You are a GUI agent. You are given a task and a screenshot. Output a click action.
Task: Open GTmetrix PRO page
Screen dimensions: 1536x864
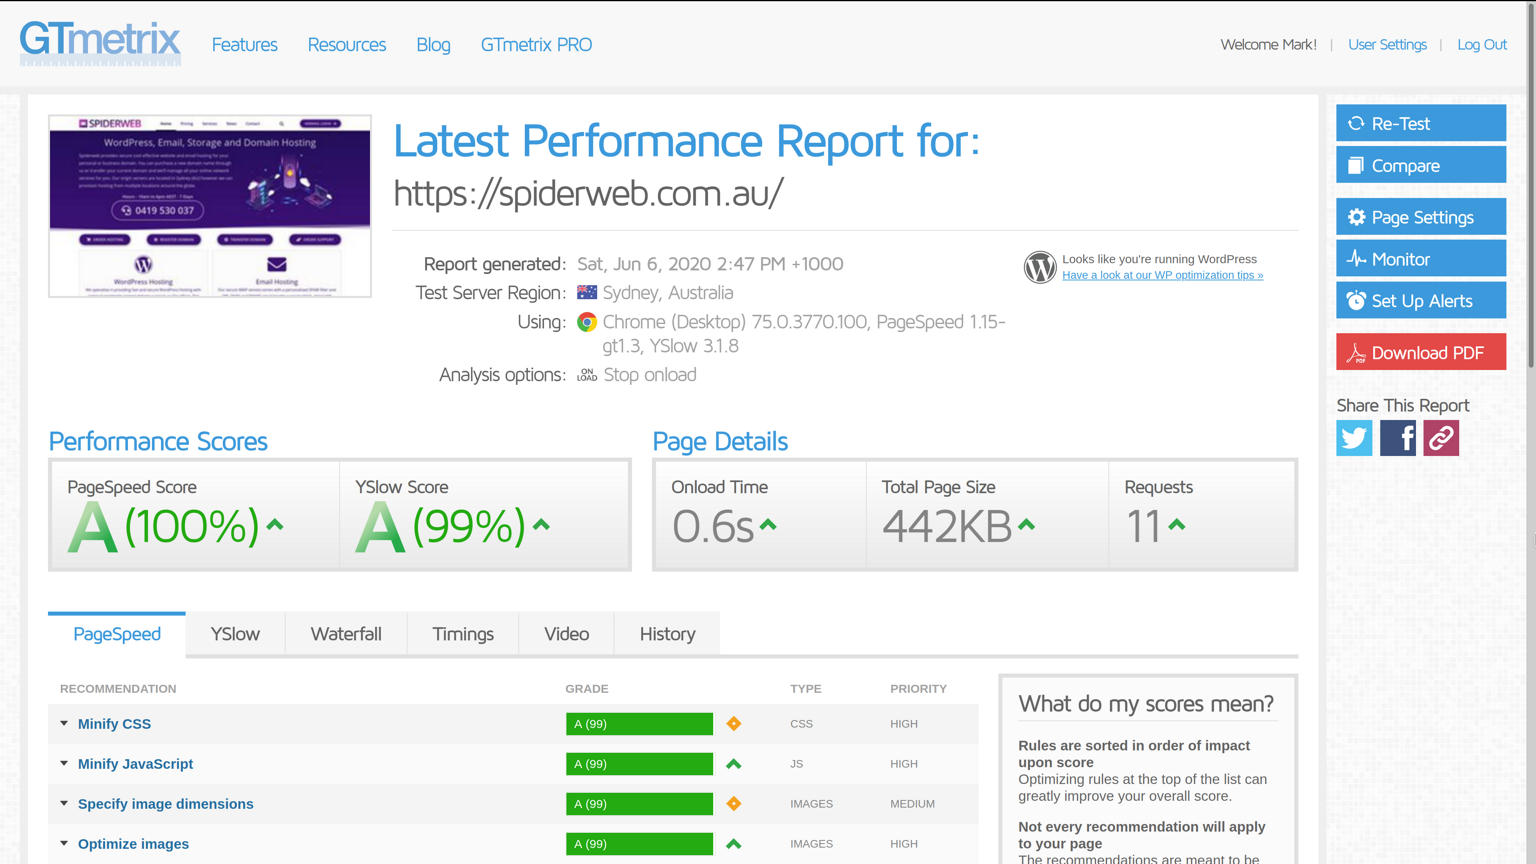(536, 45)
